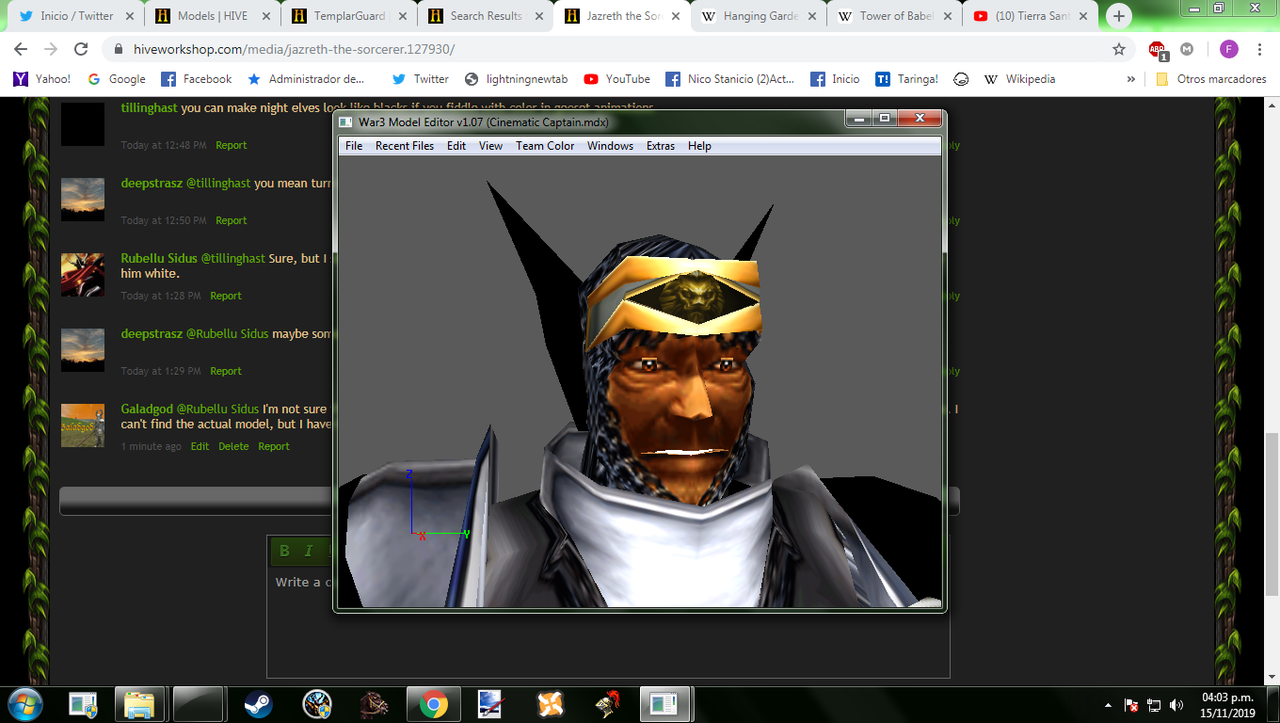Open a new Chrome tab
Screen dimensions: 1280x723
tap(1118, 16)
